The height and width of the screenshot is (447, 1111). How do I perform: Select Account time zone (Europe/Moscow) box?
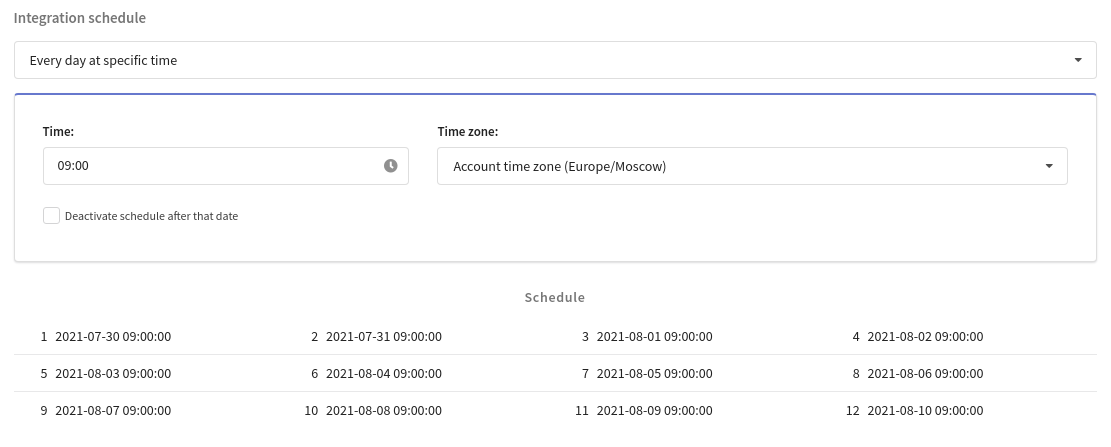(752, 166)
